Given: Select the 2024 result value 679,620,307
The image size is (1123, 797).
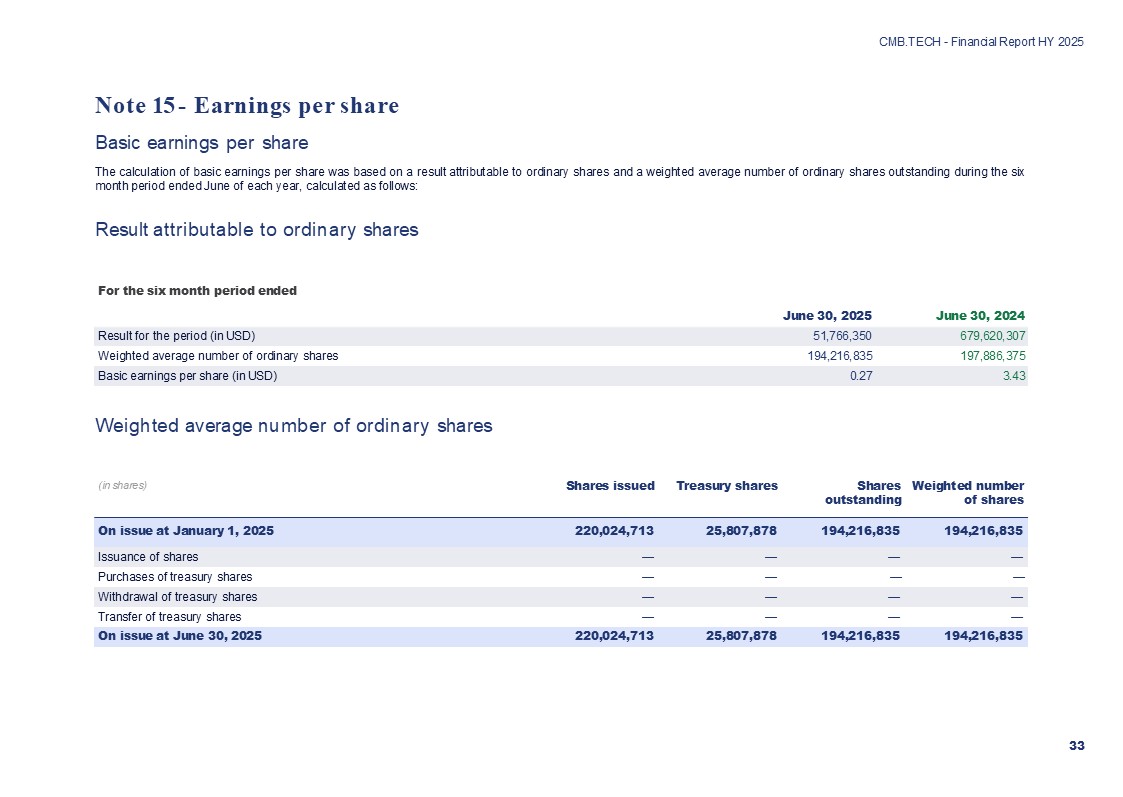Looking at the screenshot, I should (x=984, y=336).
